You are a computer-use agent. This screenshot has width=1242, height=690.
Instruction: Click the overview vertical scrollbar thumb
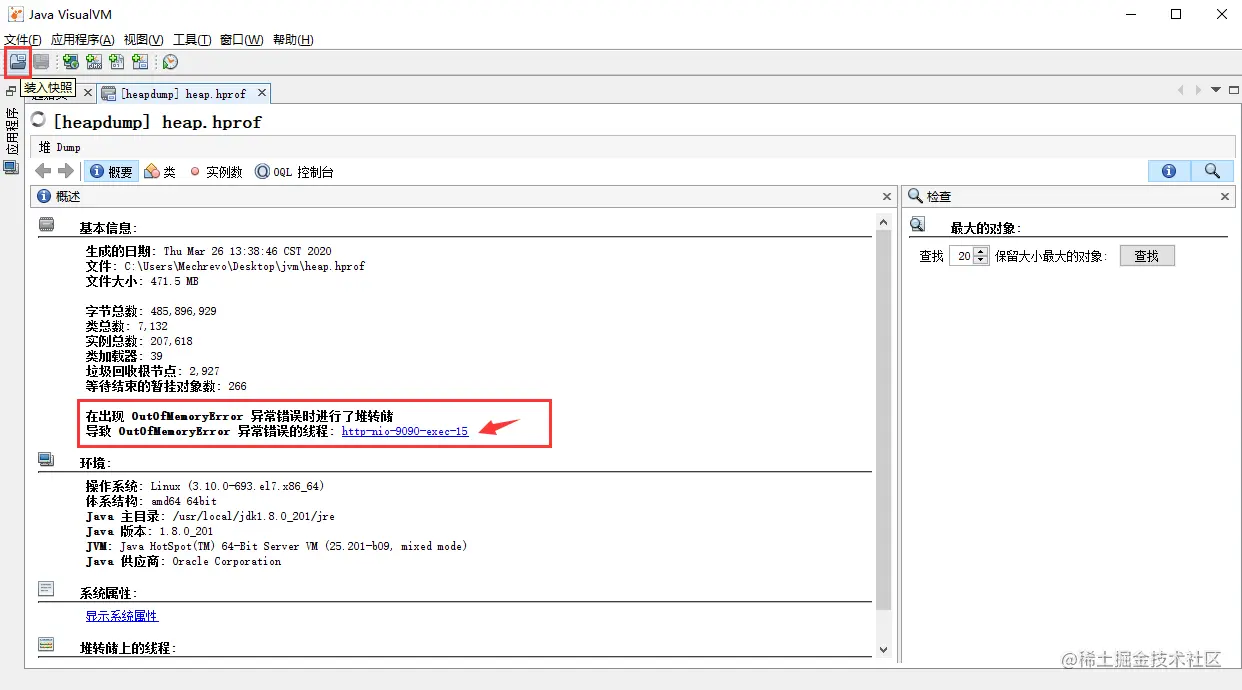pos(883,418)
